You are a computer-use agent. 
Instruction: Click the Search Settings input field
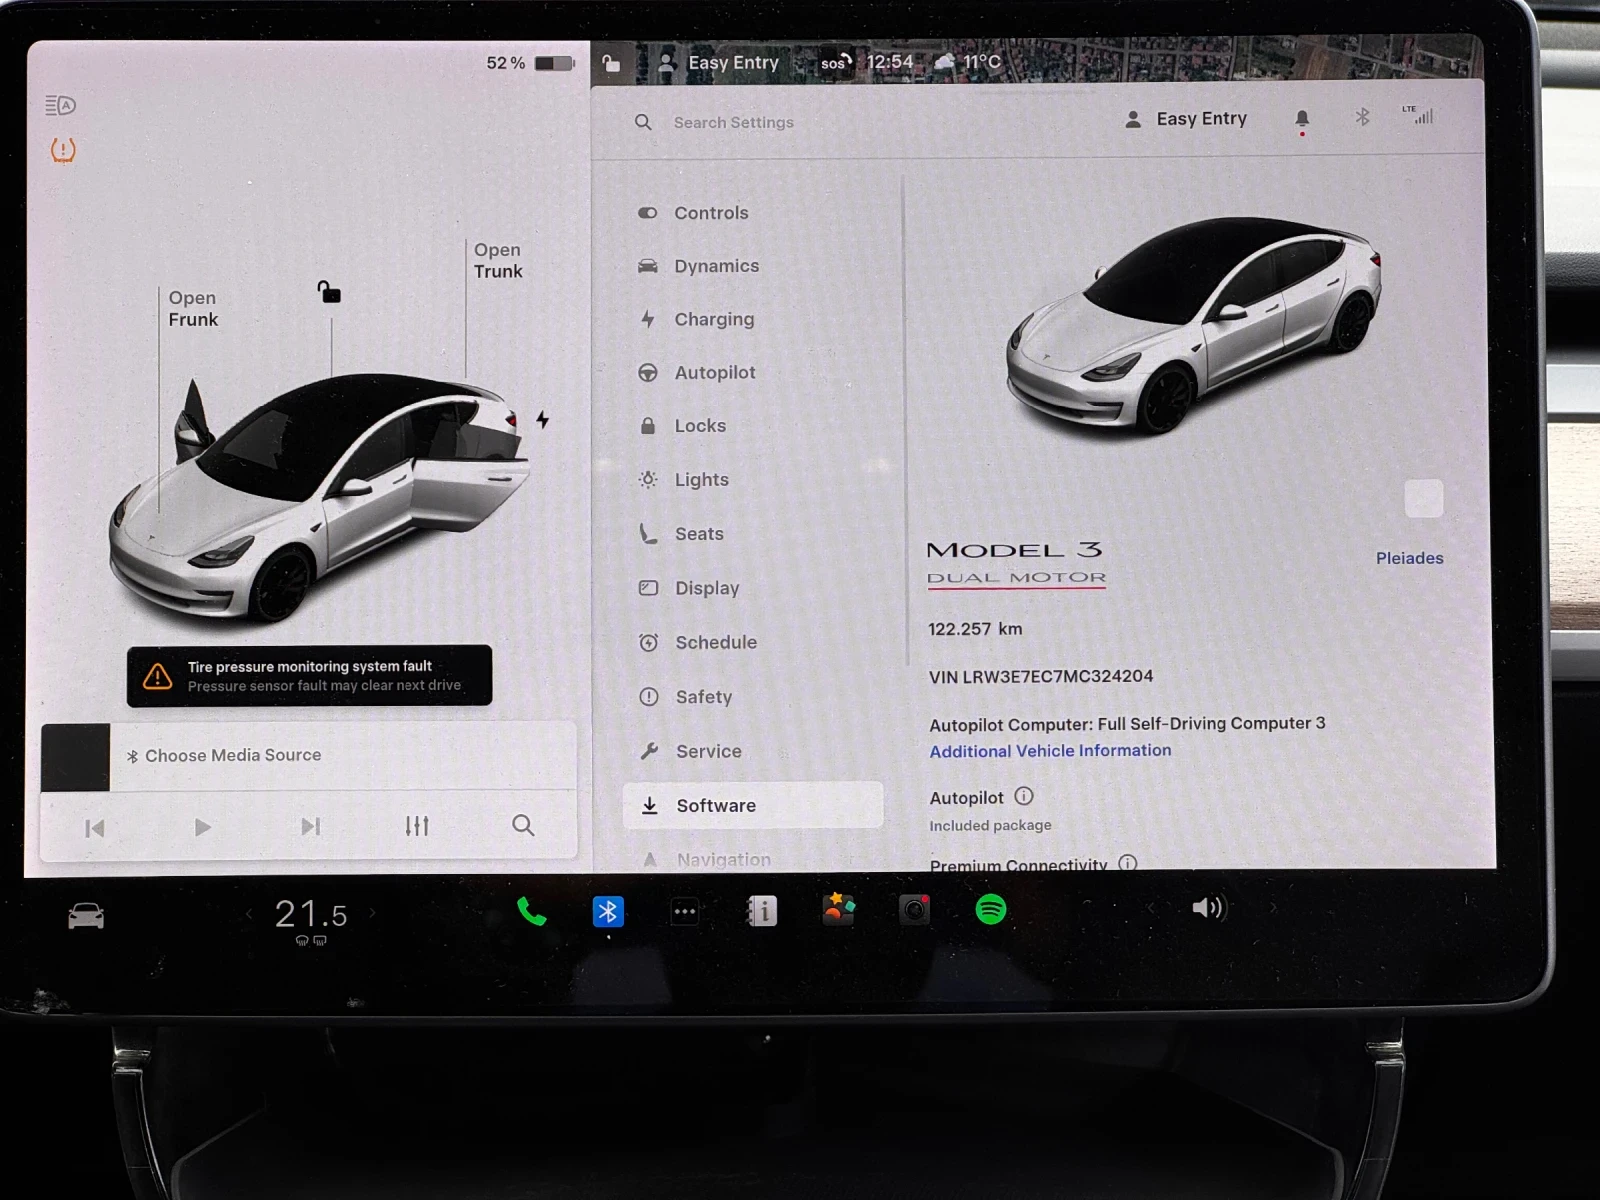point(733,122)
